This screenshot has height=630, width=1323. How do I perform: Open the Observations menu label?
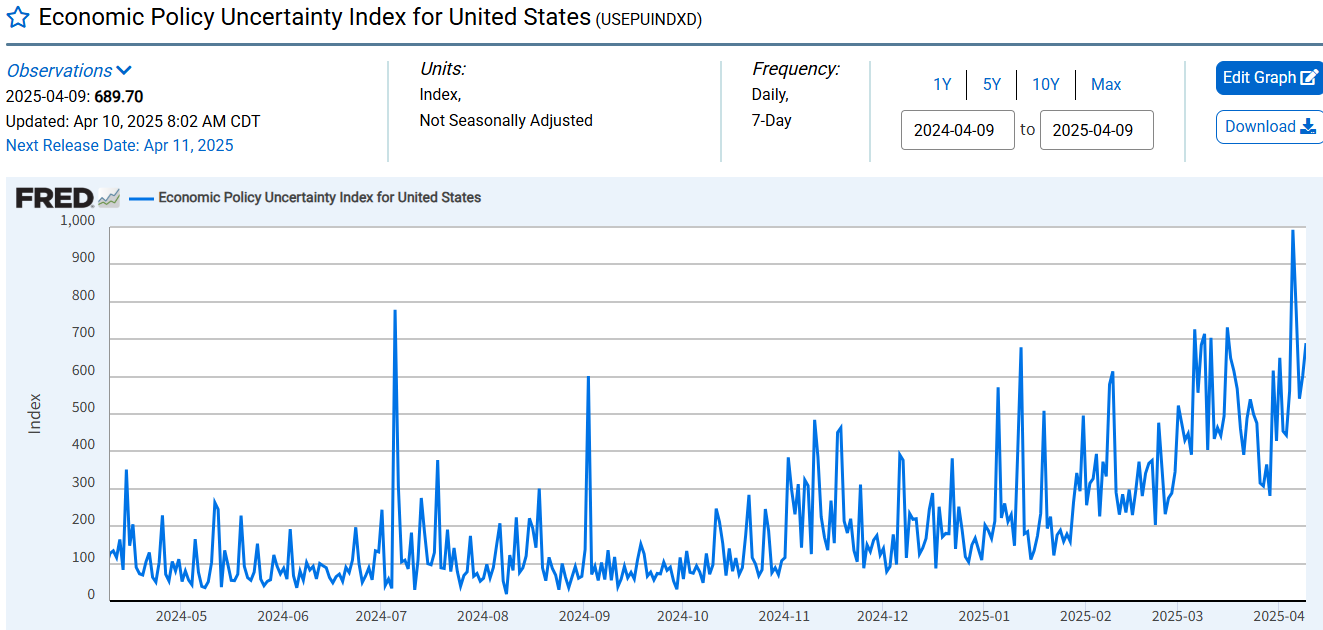point(59,71)
